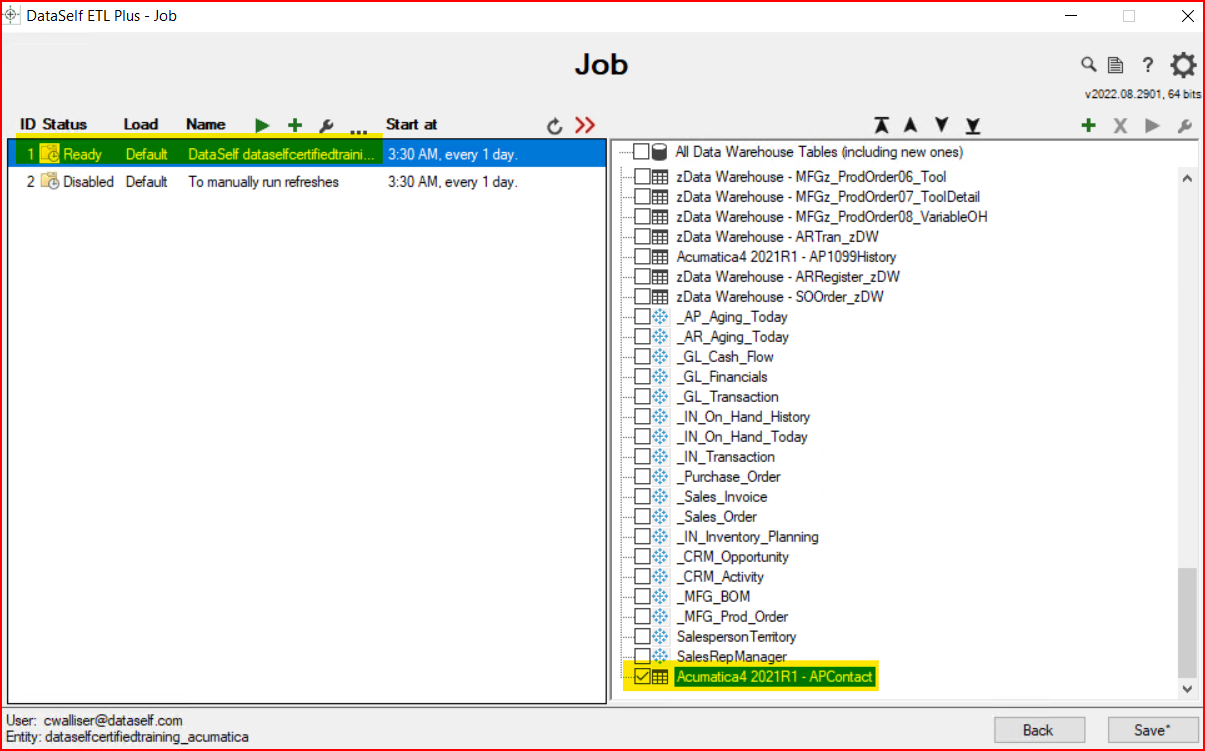The width and height of the screenshot is (1205, 751).
Task: Run the selected job with green play icon
Action: [262, 125]
